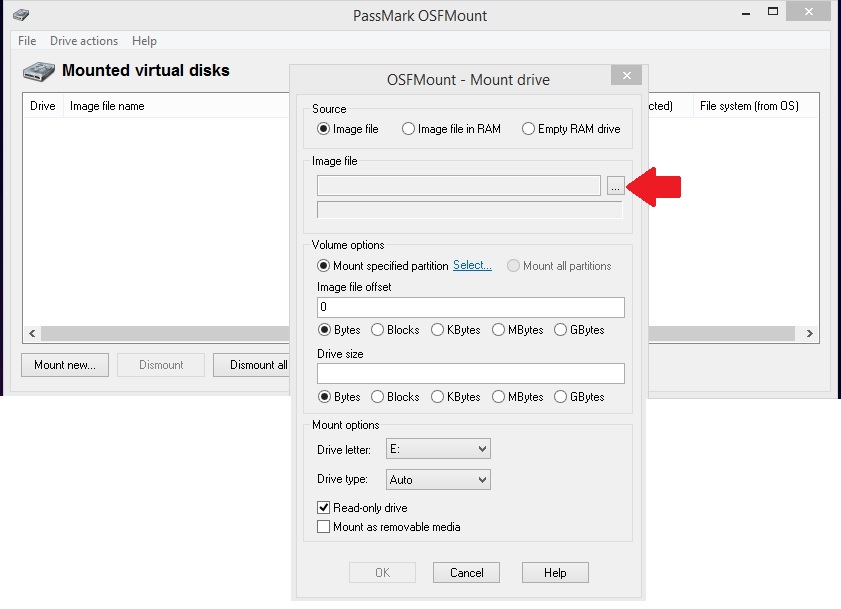Set drive size unit to GBytes

pos(579,397)
